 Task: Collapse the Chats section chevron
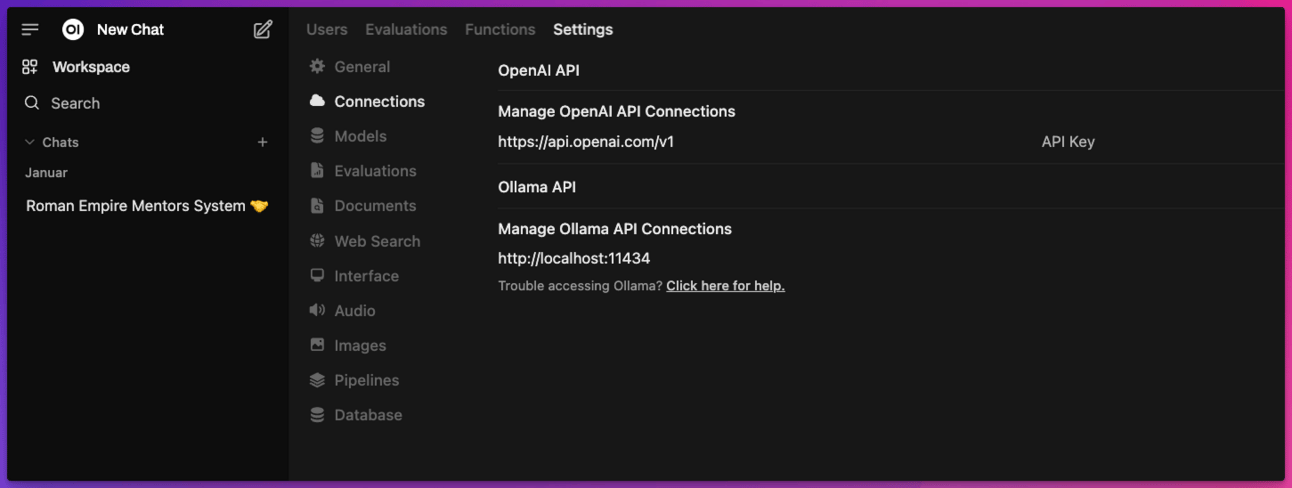pyautogui.click(x=30, y=142)
